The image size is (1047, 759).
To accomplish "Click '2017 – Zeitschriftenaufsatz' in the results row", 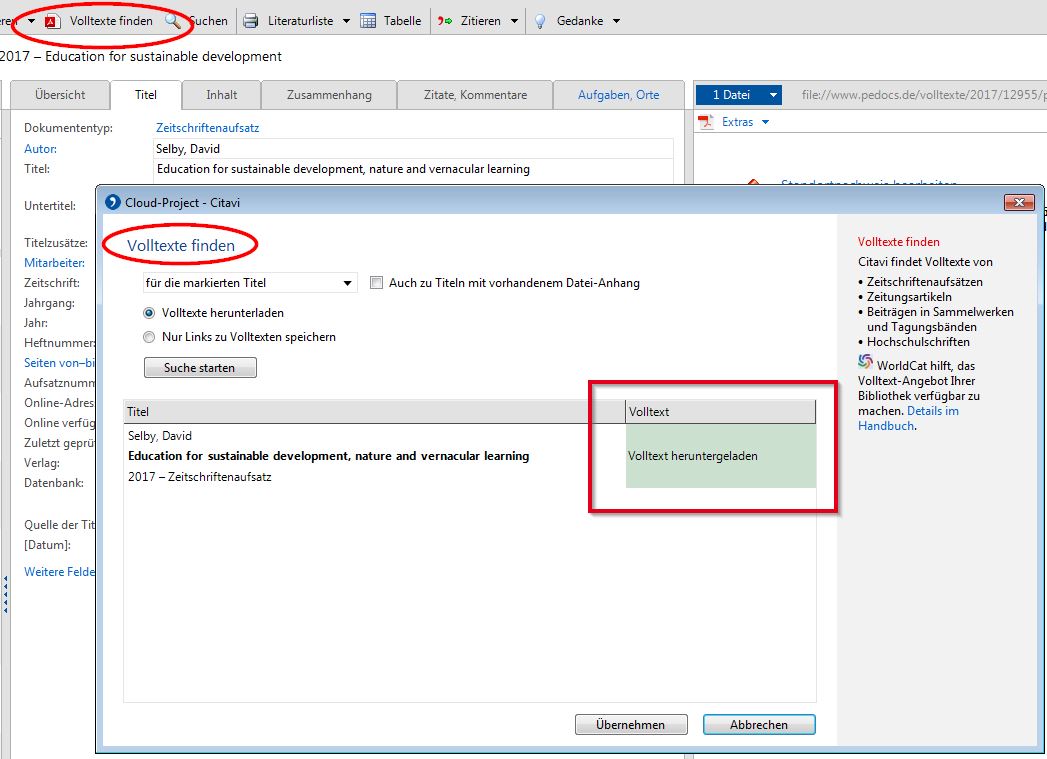I will (x=200, y=477).
